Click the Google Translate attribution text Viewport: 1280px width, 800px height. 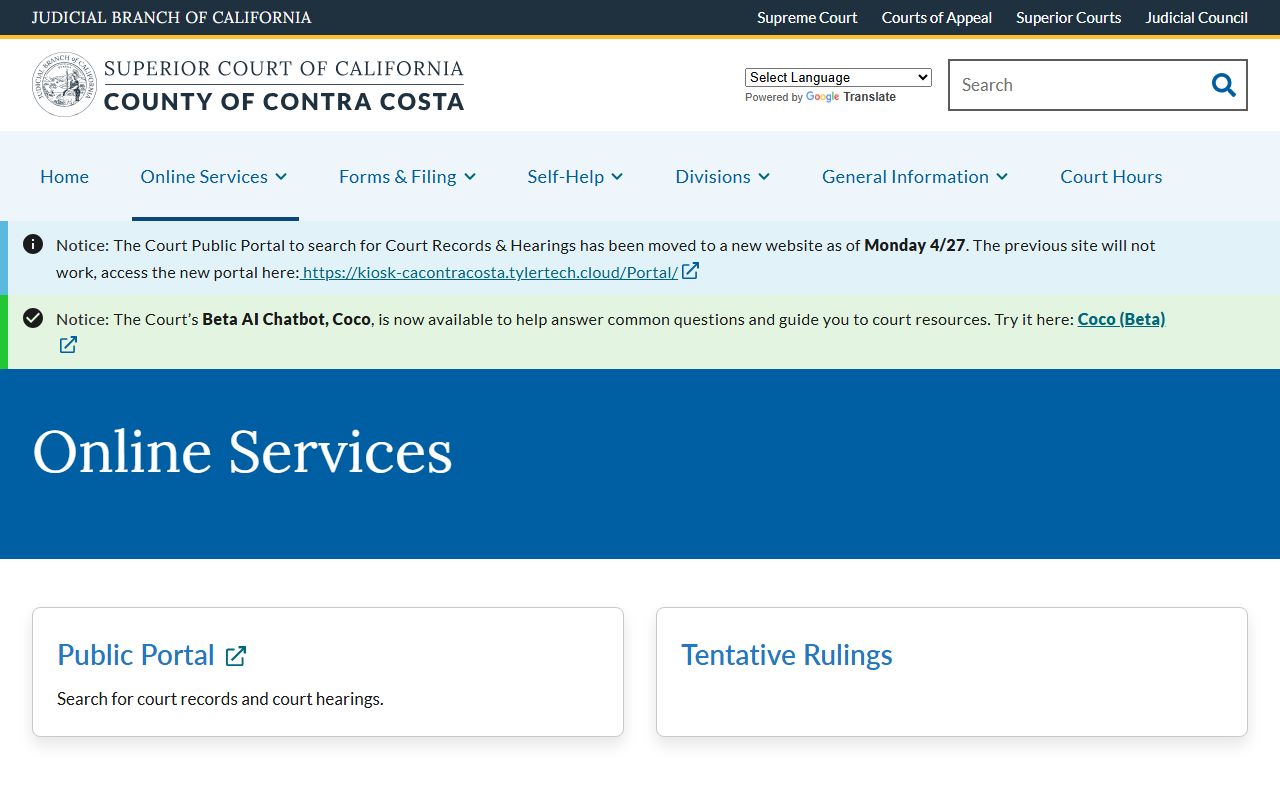click(820, 97)
